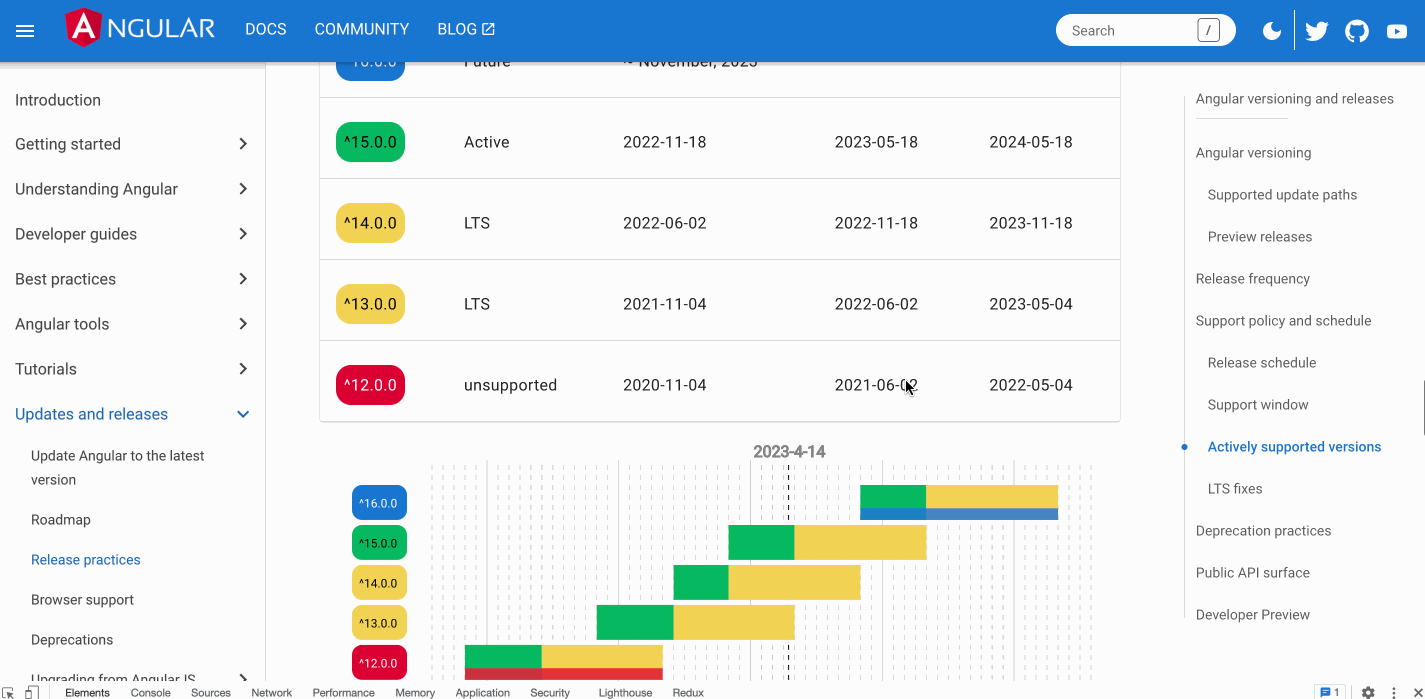Open the console message indicator showing 1

click(1330, 692)
